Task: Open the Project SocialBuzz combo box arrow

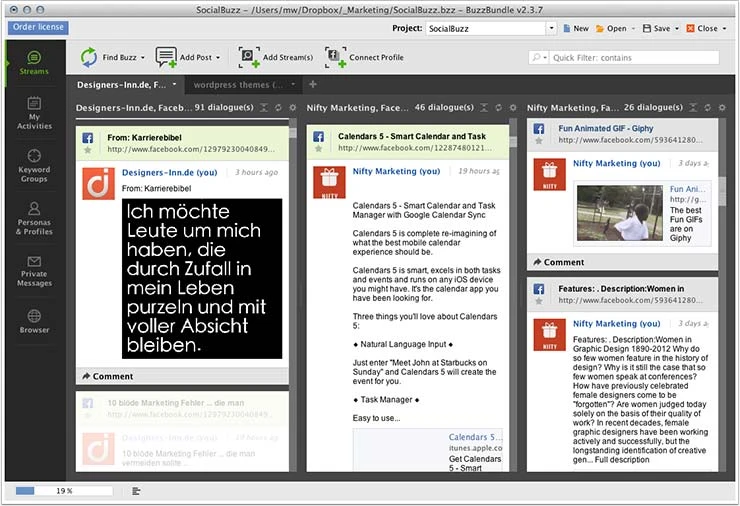Action: tap(551, 28)
